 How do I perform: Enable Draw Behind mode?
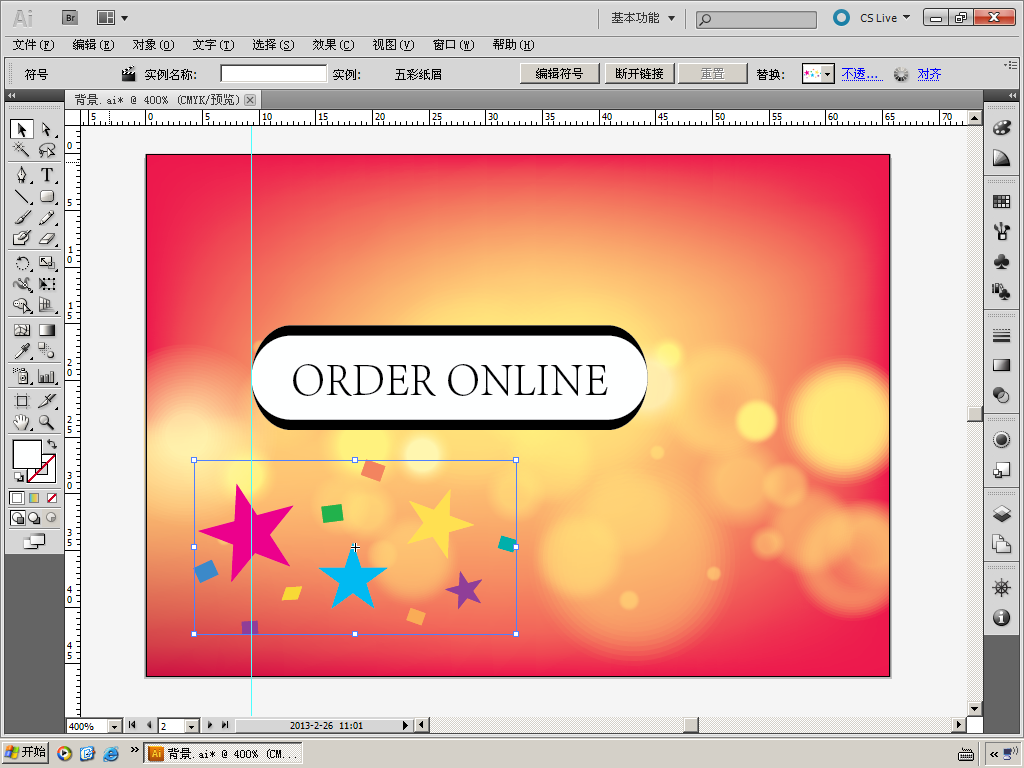tap(34, 518)
